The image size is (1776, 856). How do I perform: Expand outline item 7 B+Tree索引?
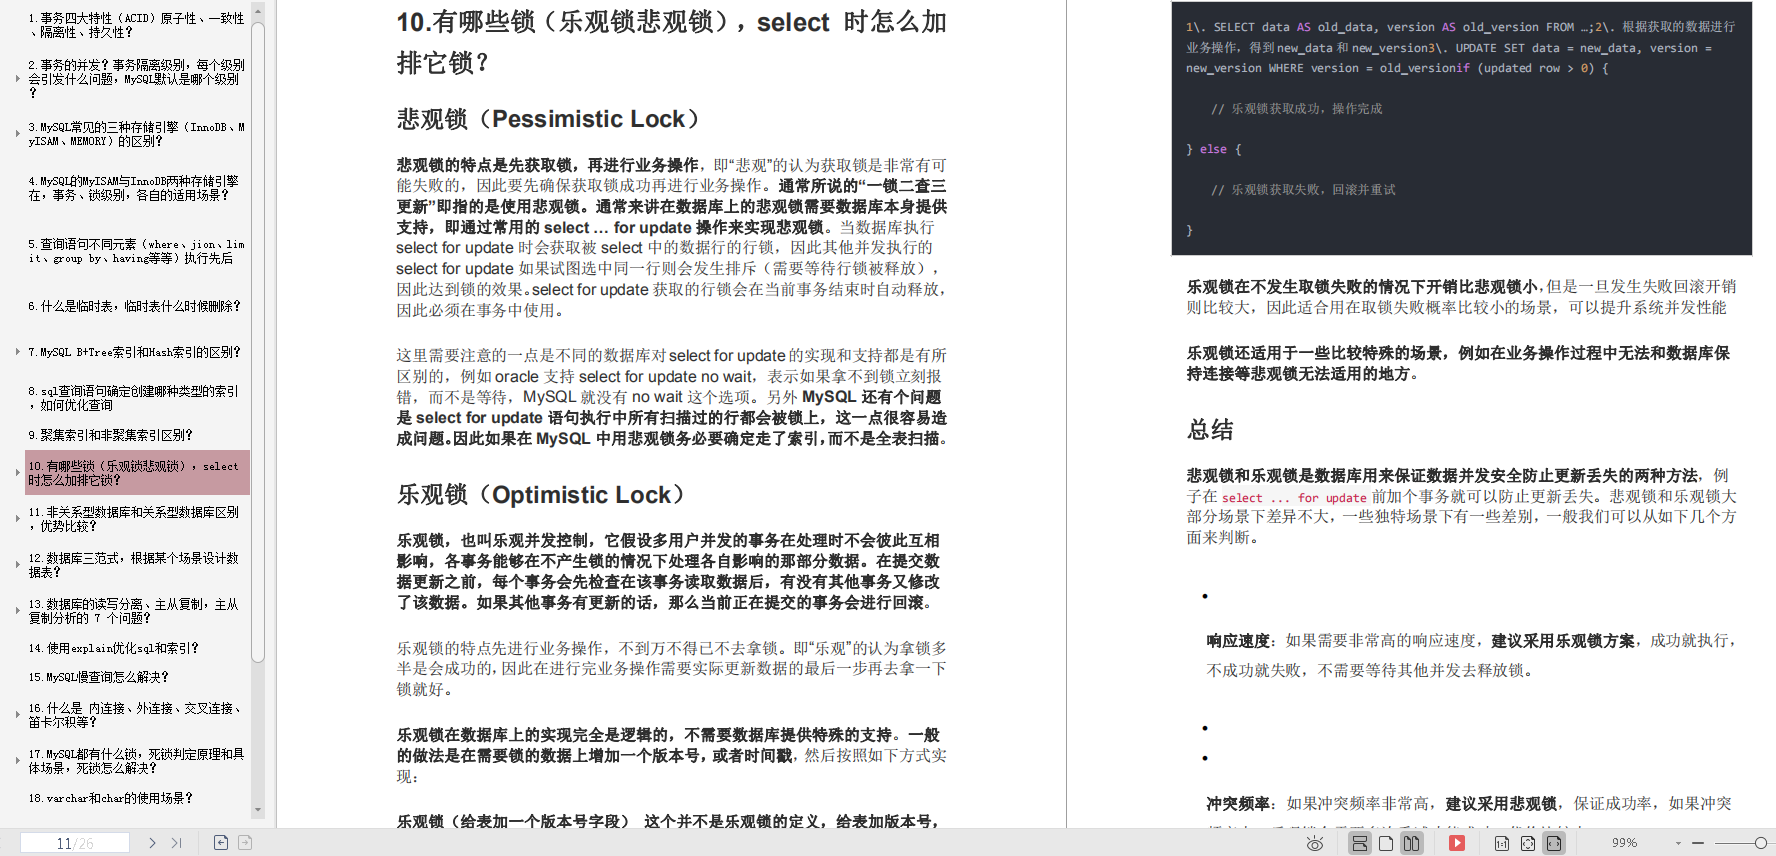(18, 352)
